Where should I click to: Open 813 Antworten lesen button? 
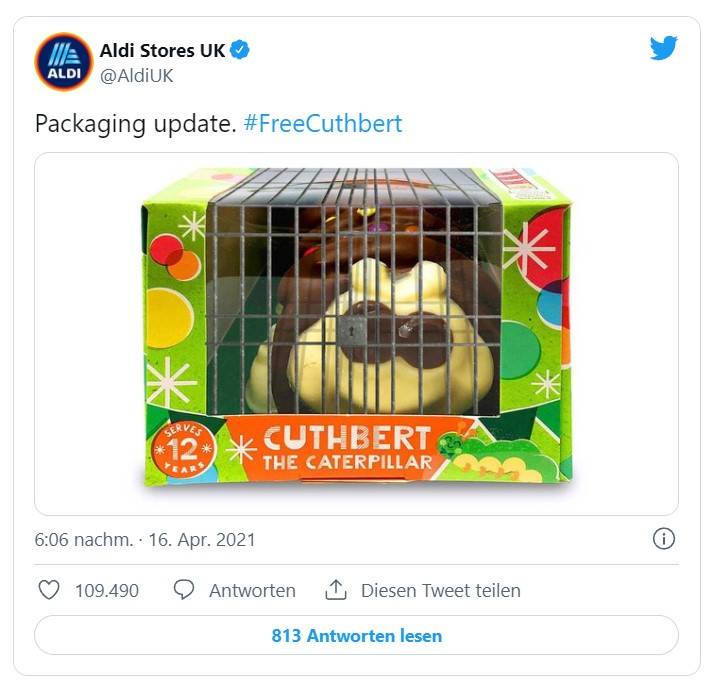(356, 635)
